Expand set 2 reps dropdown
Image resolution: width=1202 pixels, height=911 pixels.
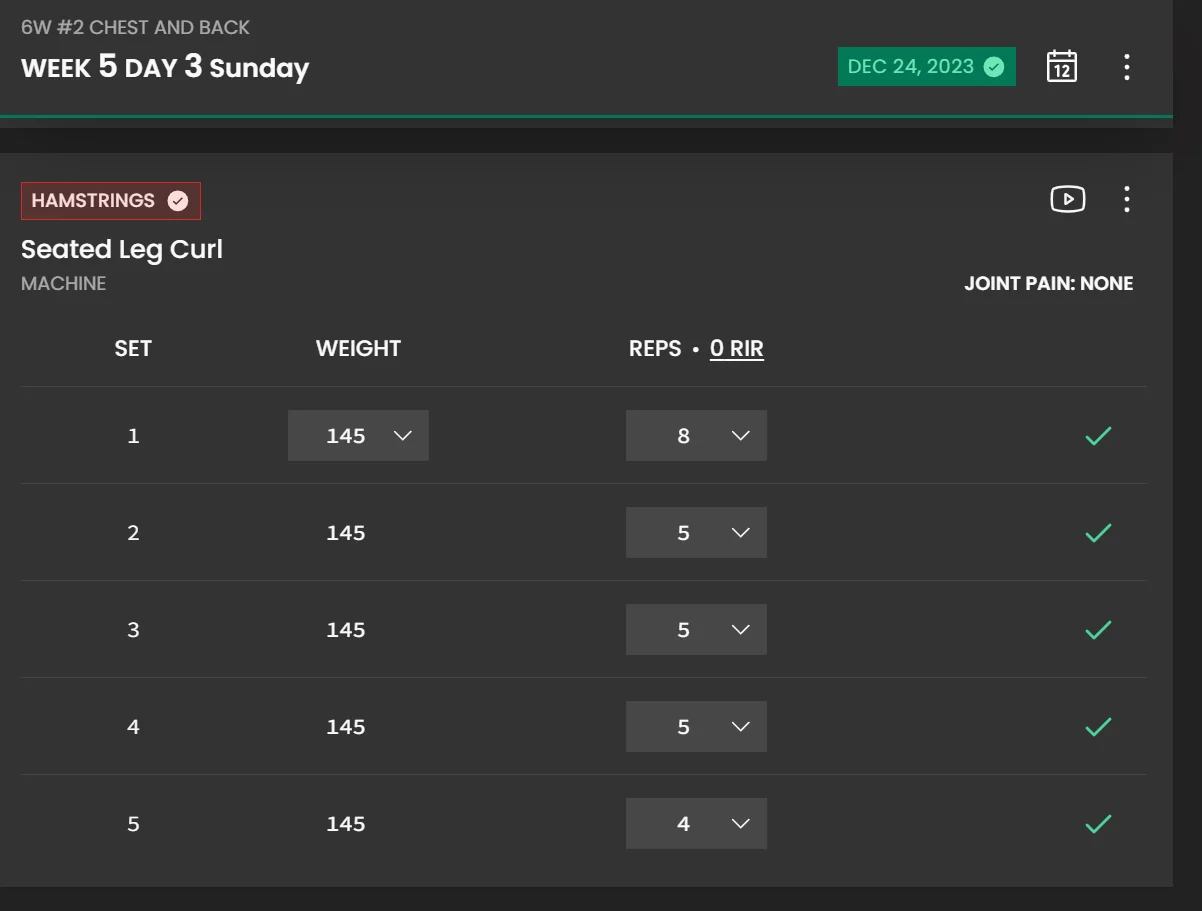[696, 533]
